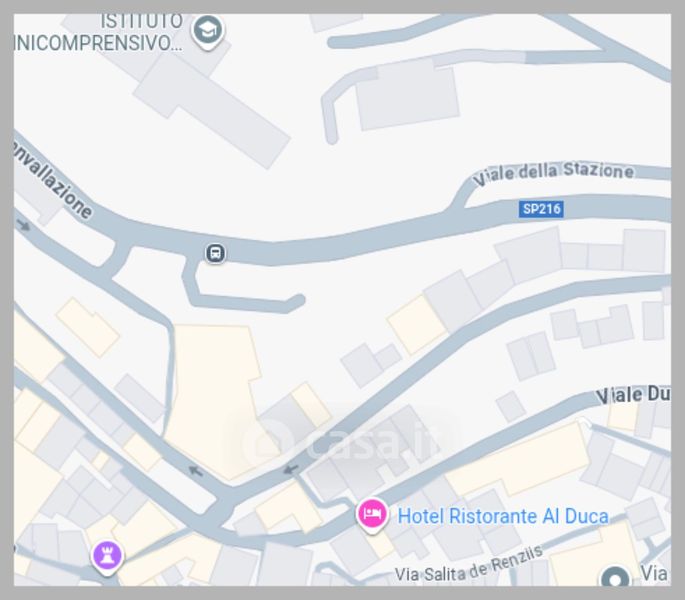Screen dimensions: 685x600
Task: Select the grey building above Viale della Stazione
Action: tap(407, 95)
